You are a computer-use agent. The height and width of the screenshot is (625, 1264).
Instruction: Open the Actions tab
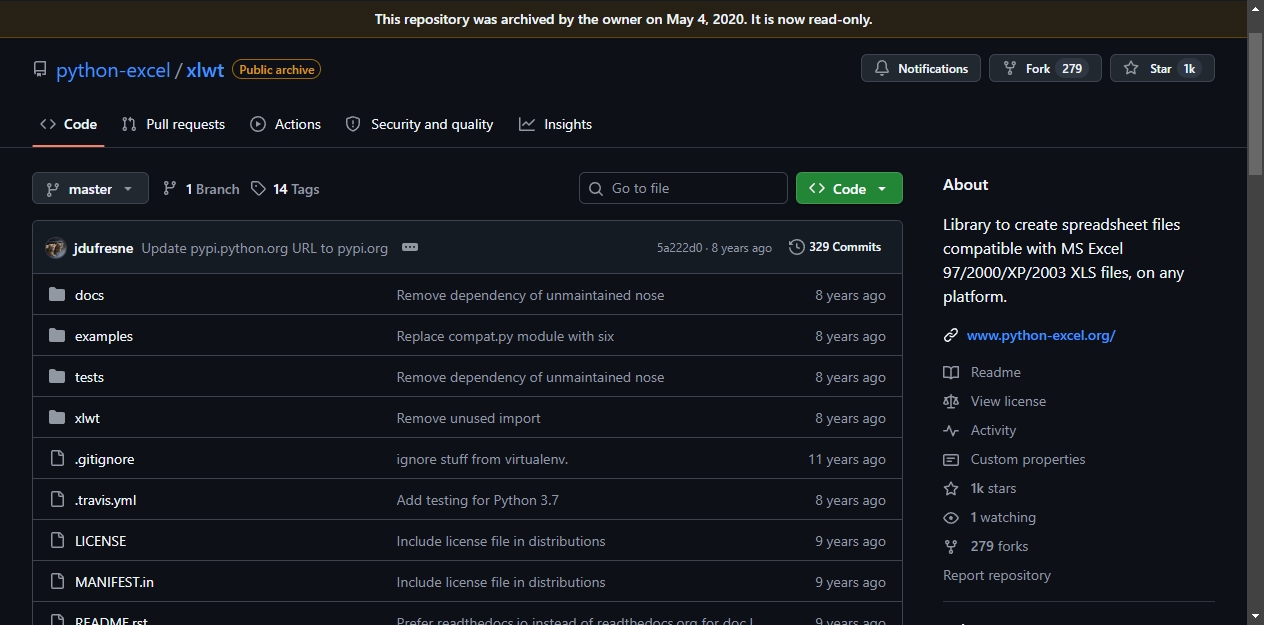coord(286,124)
